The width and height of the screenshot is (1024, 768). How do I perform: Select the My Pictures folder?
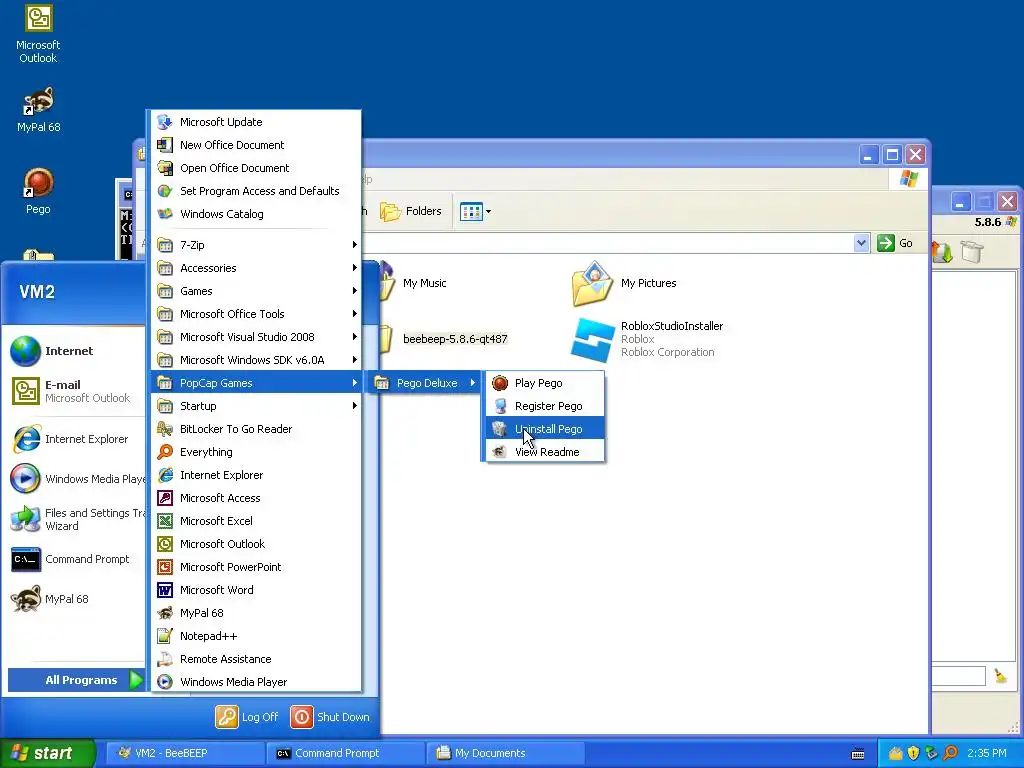pos(624,283)
